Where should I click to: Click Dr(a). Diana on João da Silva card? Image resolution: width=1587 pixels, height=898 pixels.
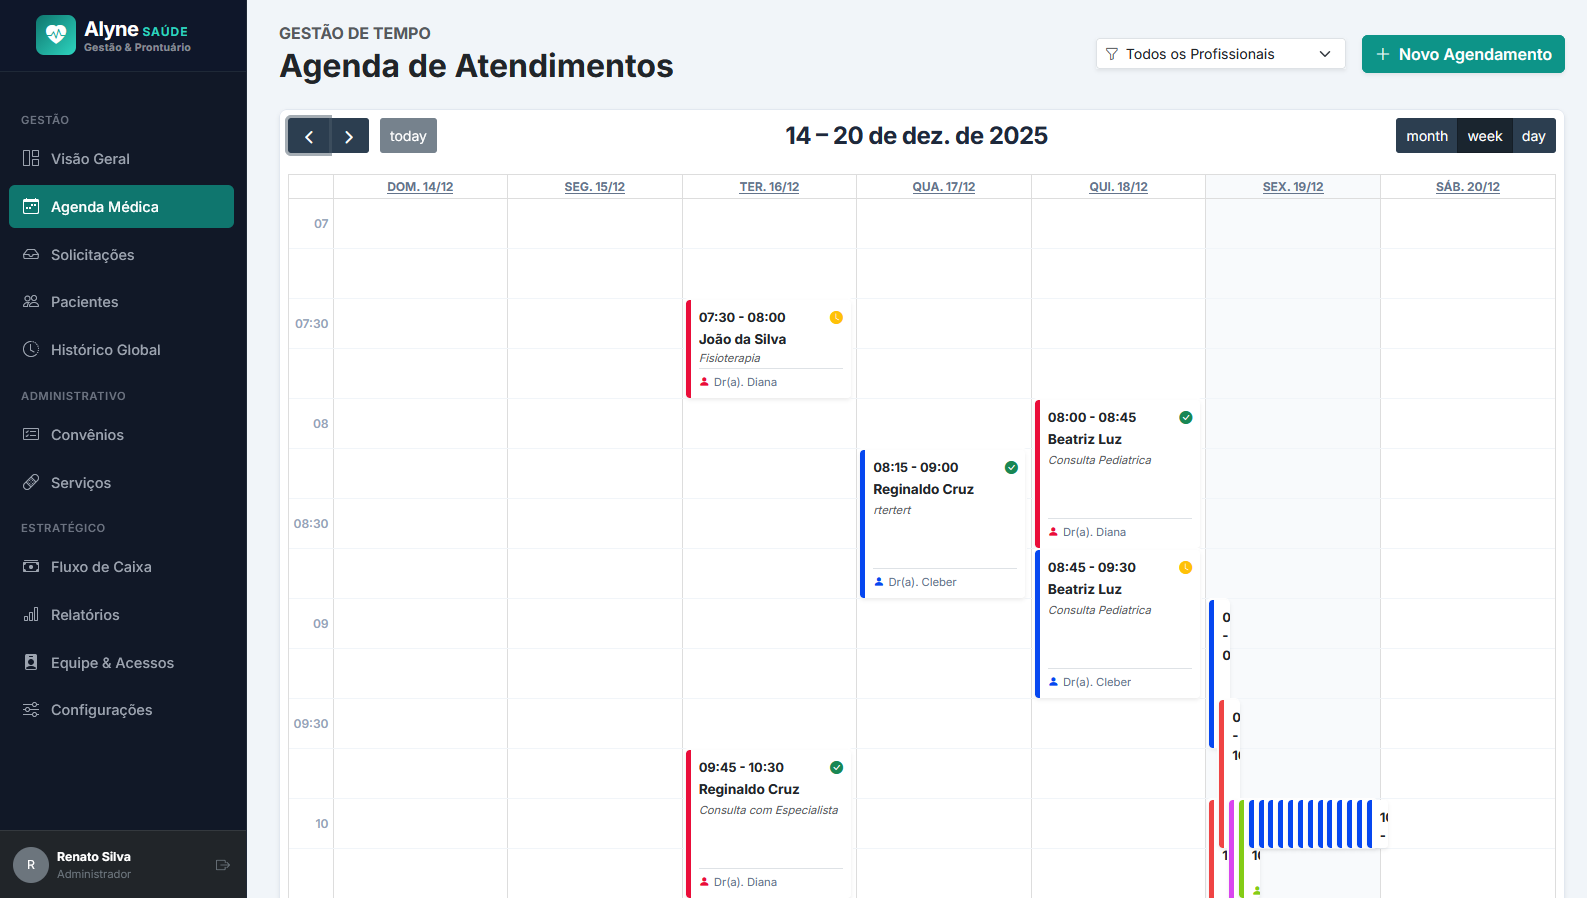coord(745,382)
